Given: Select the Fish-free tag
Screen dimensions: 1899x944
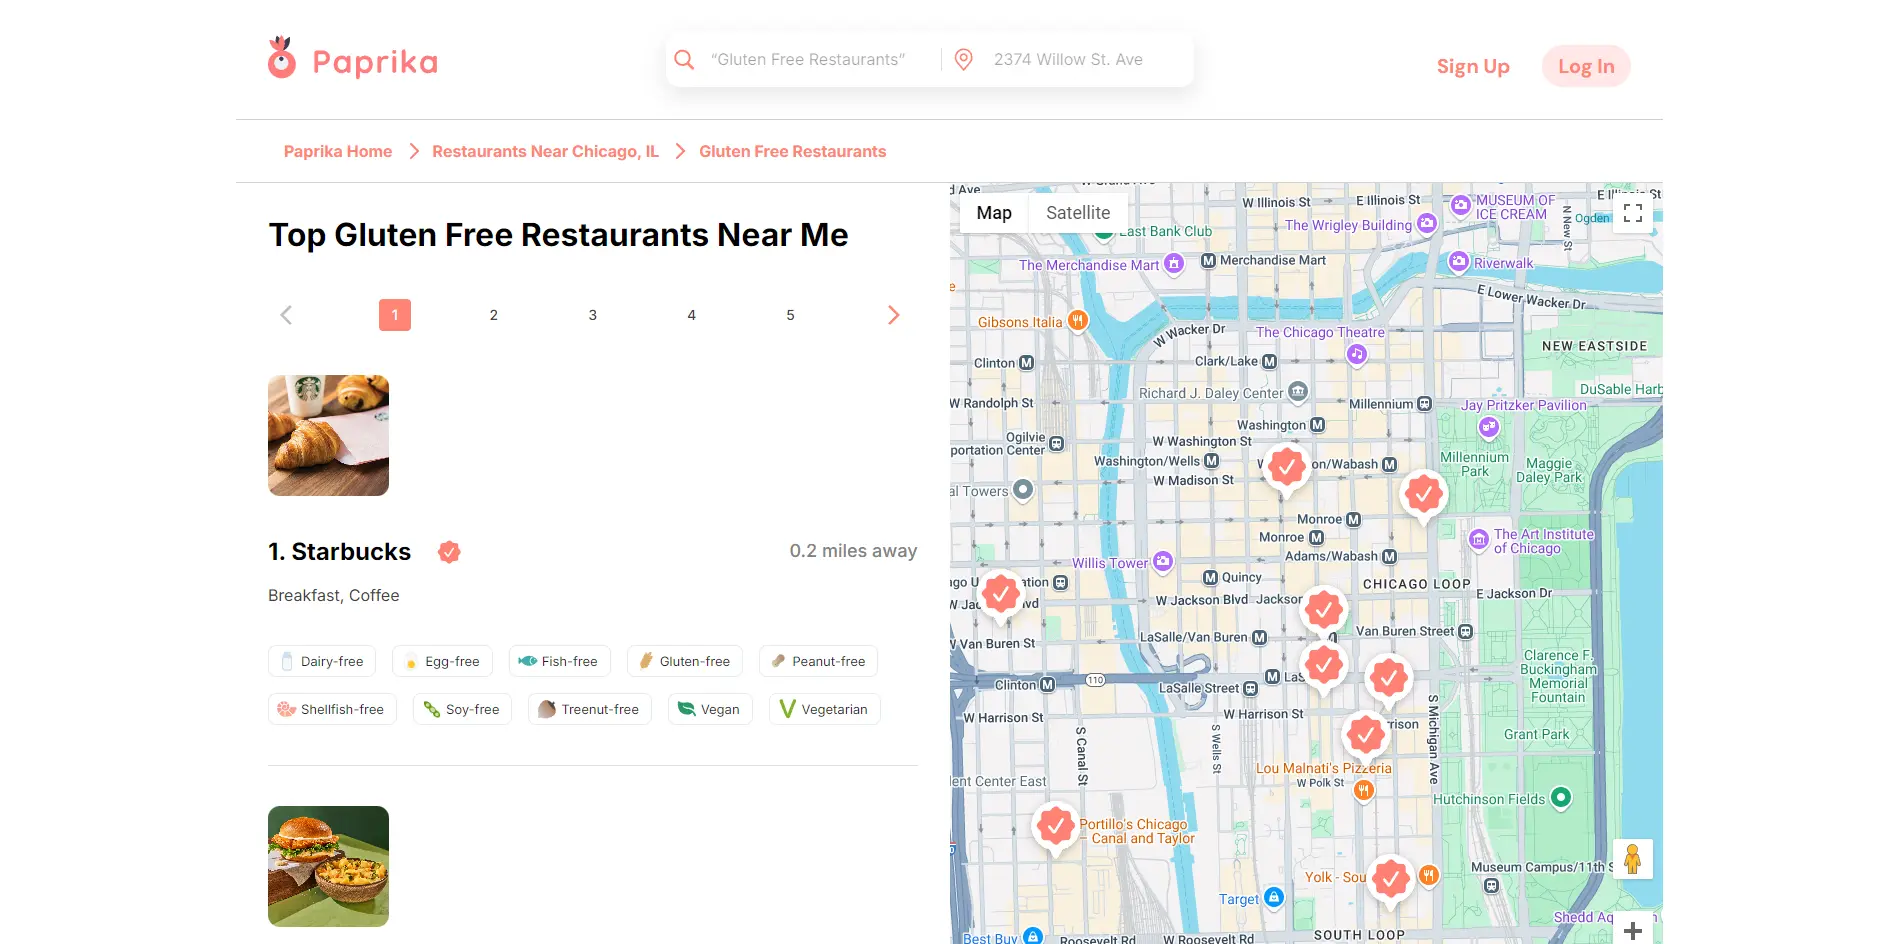Looking at the screenshot, I should pyautogui.click(x=559, y=661).
